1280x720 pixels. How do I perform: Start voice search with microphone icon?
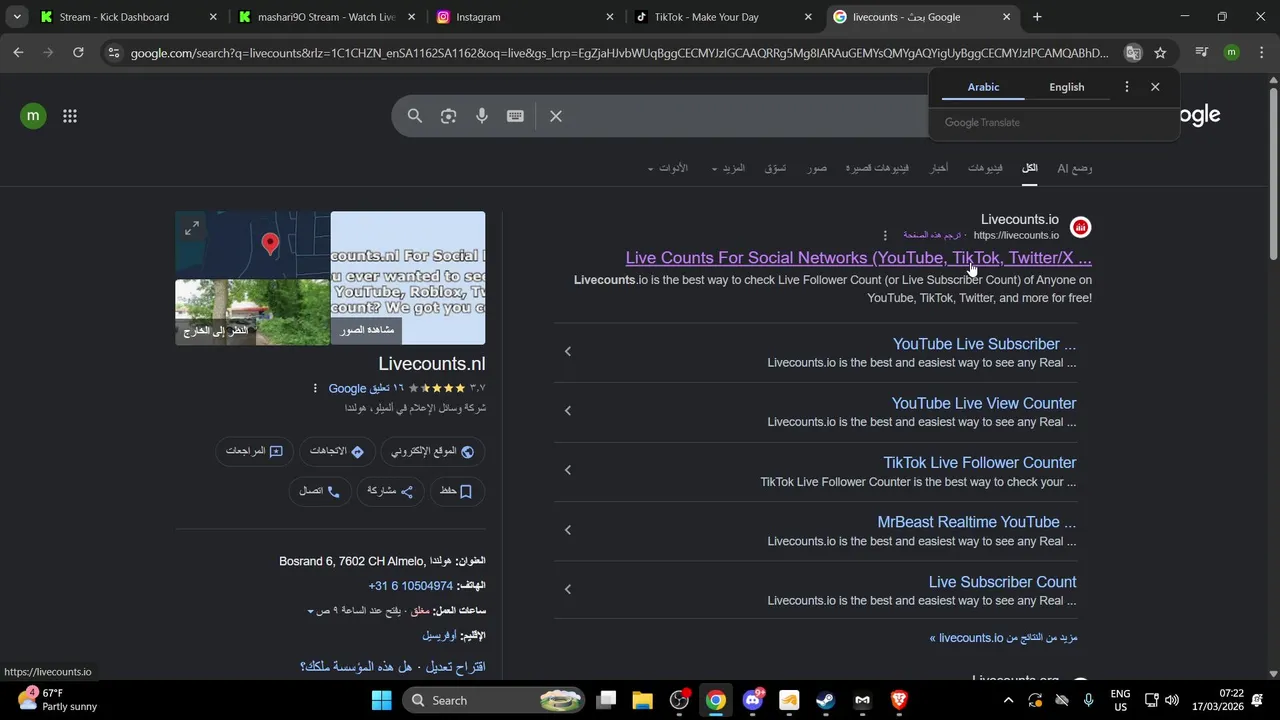[482, 116]
